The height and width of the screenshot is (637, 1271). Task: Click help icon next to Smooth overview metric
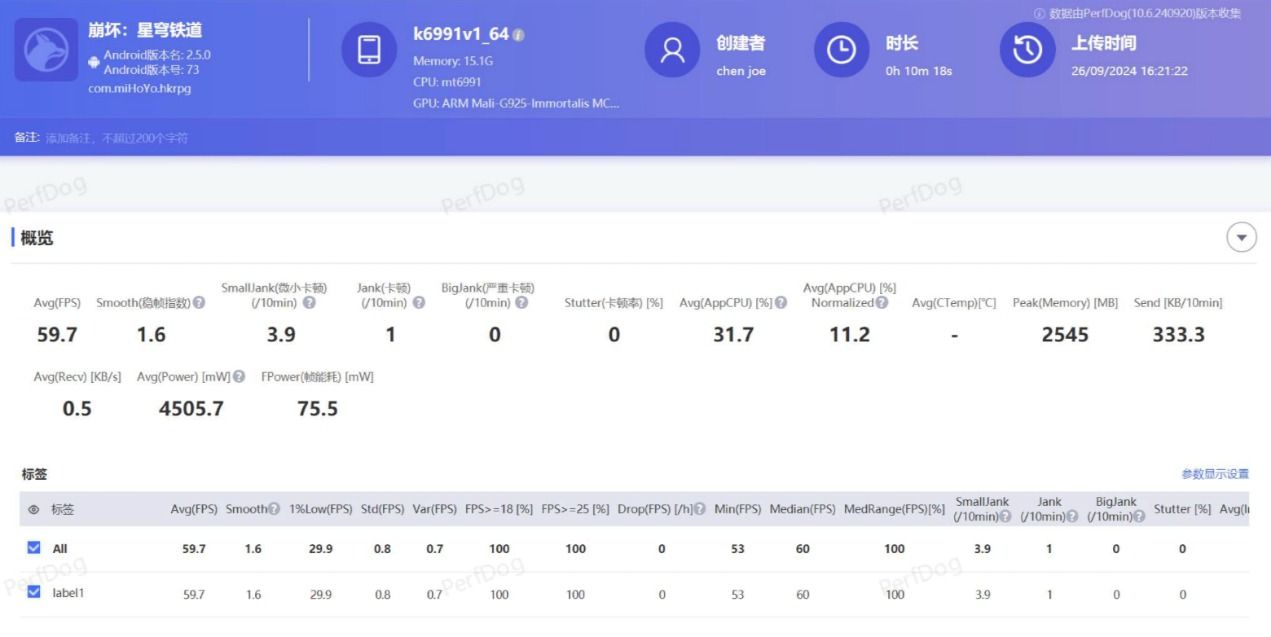(199, 303)
